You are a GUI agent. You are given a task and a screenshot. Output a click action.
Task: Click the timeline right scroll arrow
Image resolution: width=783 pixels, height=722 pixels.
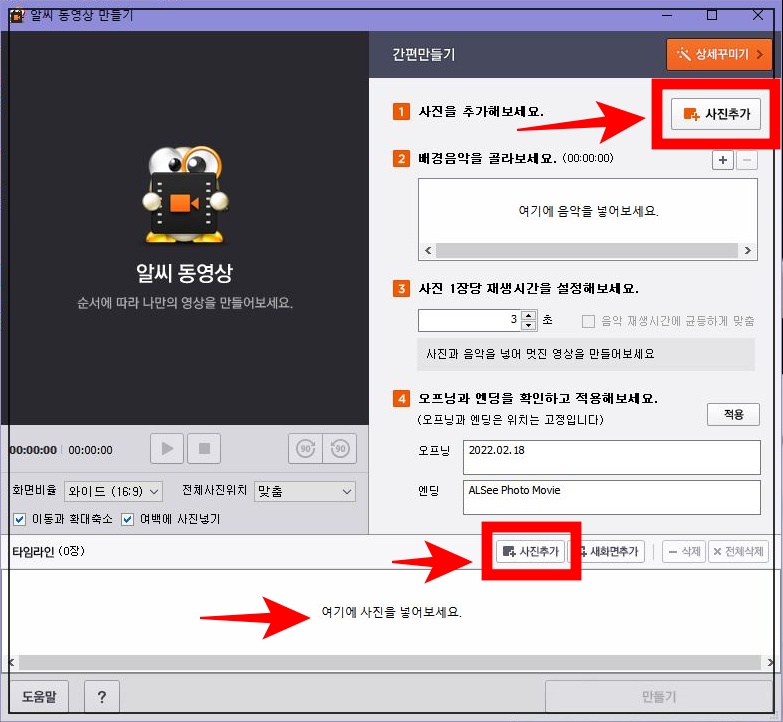[x=770, y=663]
